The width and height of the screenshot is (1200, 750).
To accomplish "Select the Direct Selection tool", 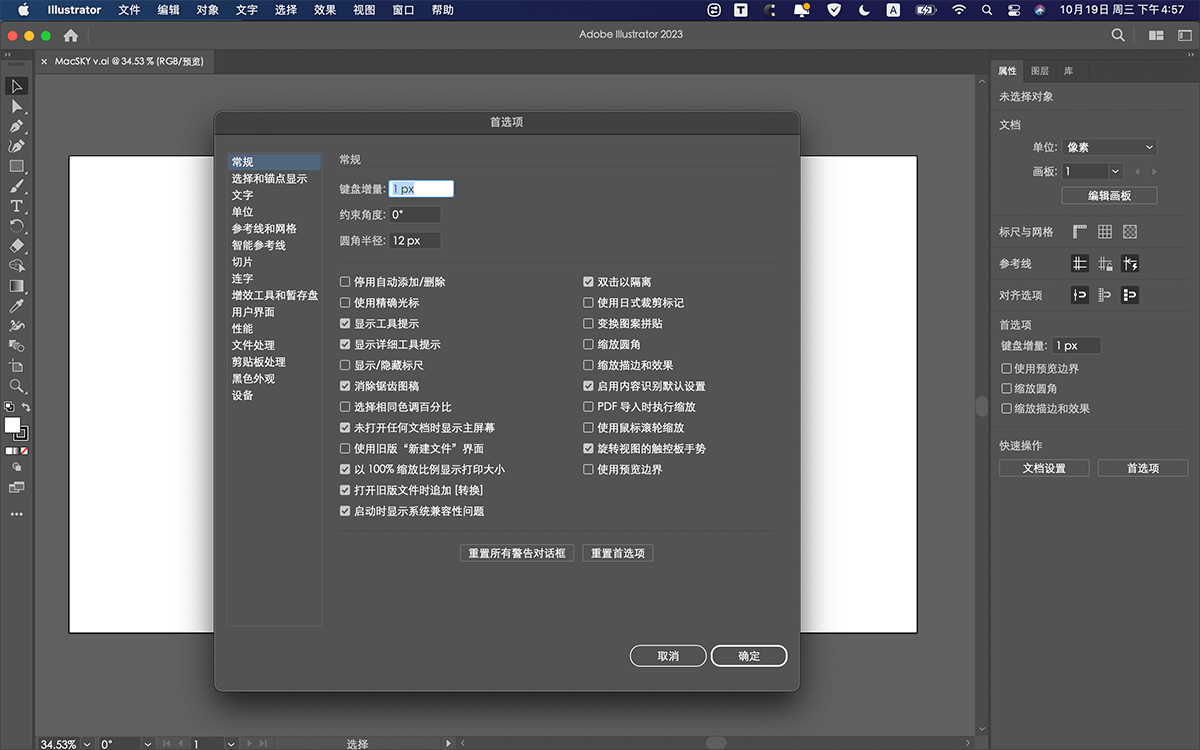I will coord(17,107).
